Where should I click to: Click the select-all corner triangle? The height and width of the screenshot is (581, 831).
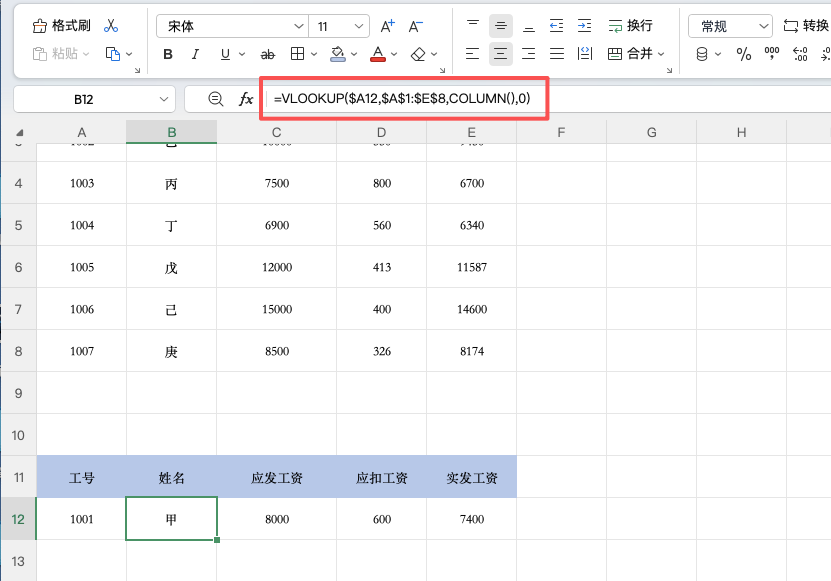20,133
